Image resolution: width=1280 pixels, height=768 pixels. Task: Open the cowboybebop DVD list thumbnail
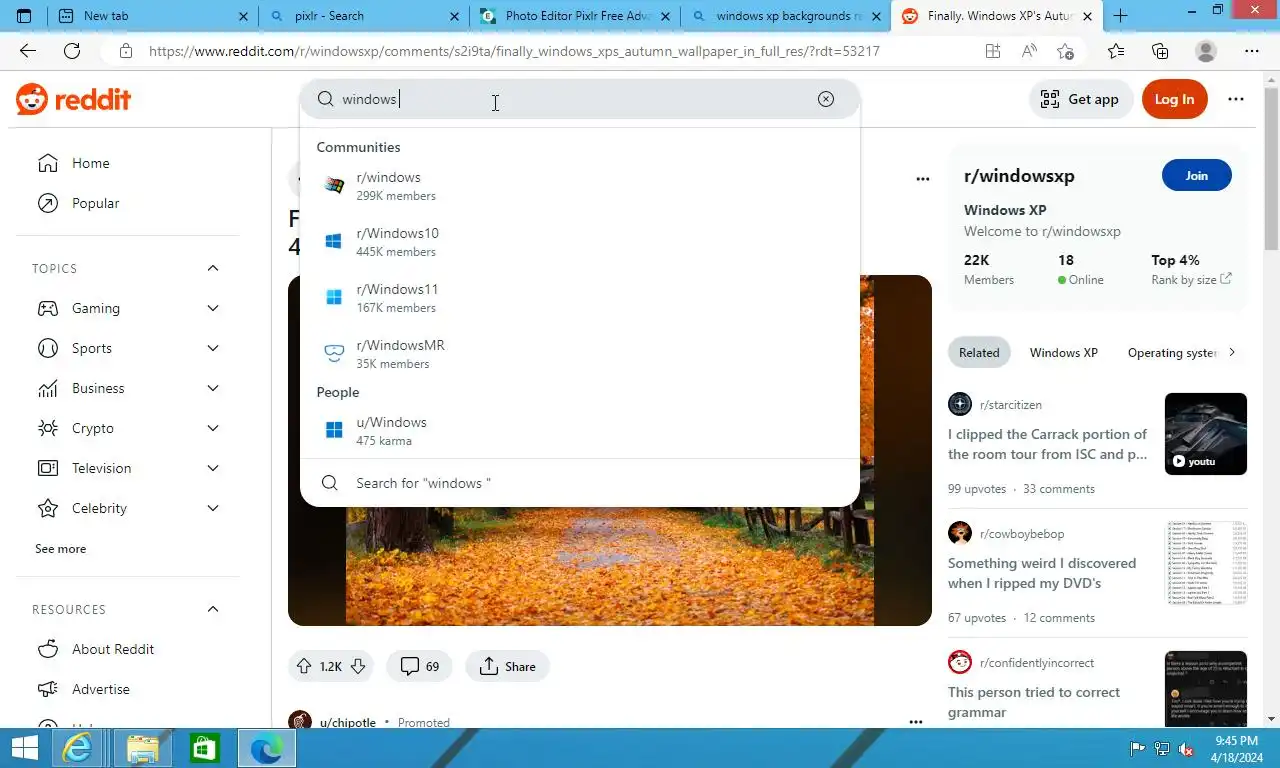1206,563
